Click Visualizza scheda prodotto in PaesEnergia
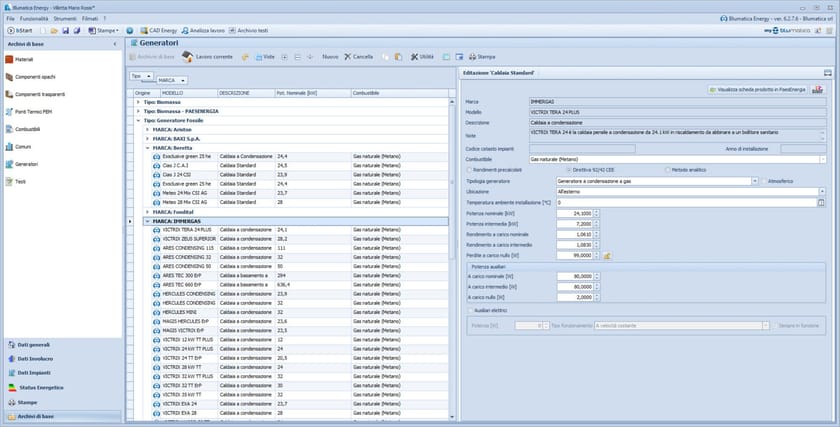This screenshot has height=427, width=840. [x=757, y=89]
